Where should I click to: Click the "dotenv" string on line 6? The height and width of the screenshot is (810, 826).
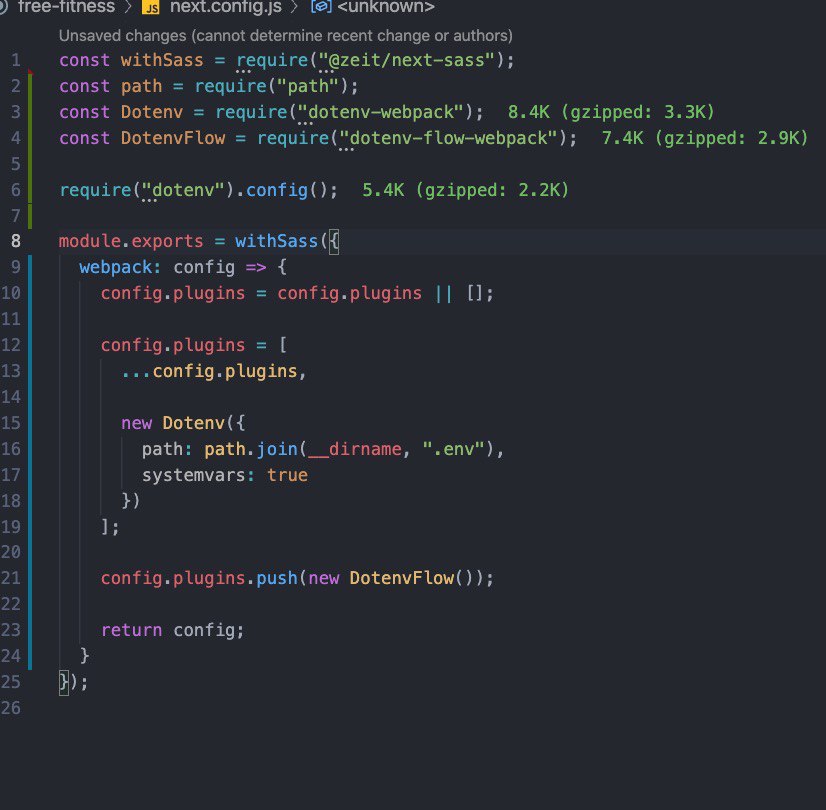[x=183, y=190]
